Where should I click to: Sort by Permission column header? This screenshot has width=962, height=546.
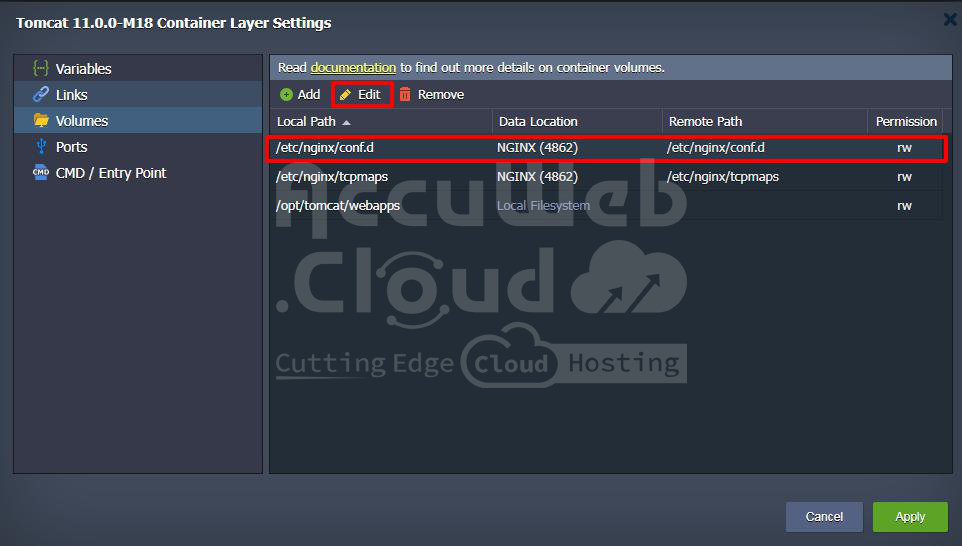[x=906, y=121]
